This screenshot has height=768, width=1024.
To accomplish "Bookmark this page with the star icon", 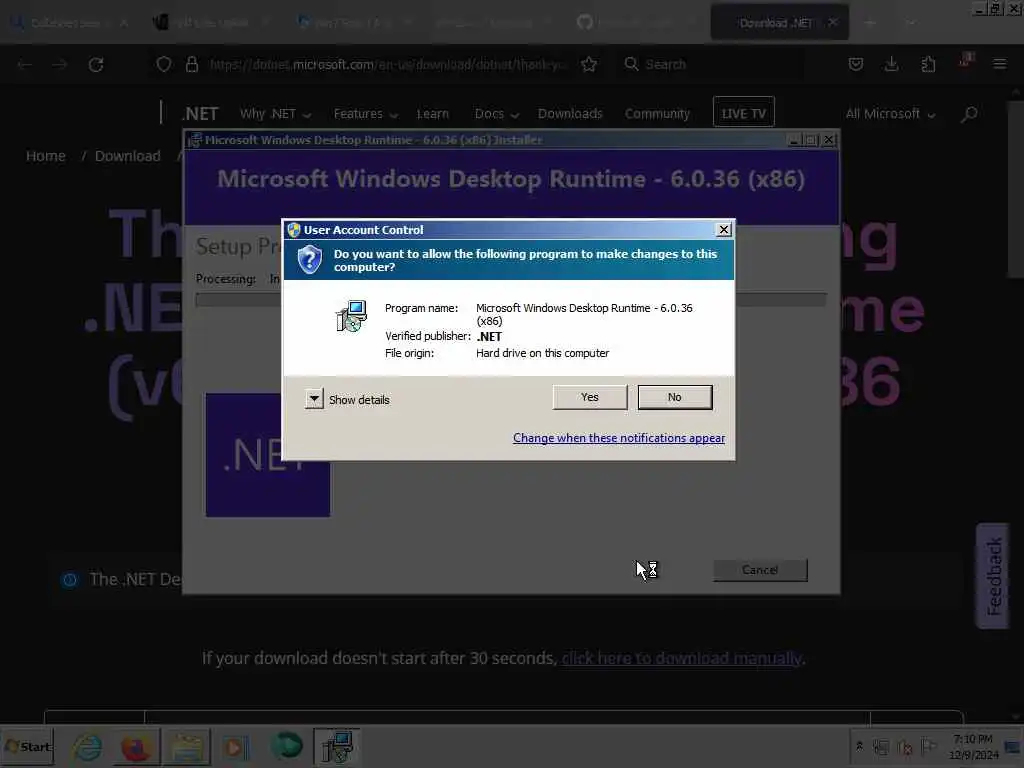I will coord(589,64).
